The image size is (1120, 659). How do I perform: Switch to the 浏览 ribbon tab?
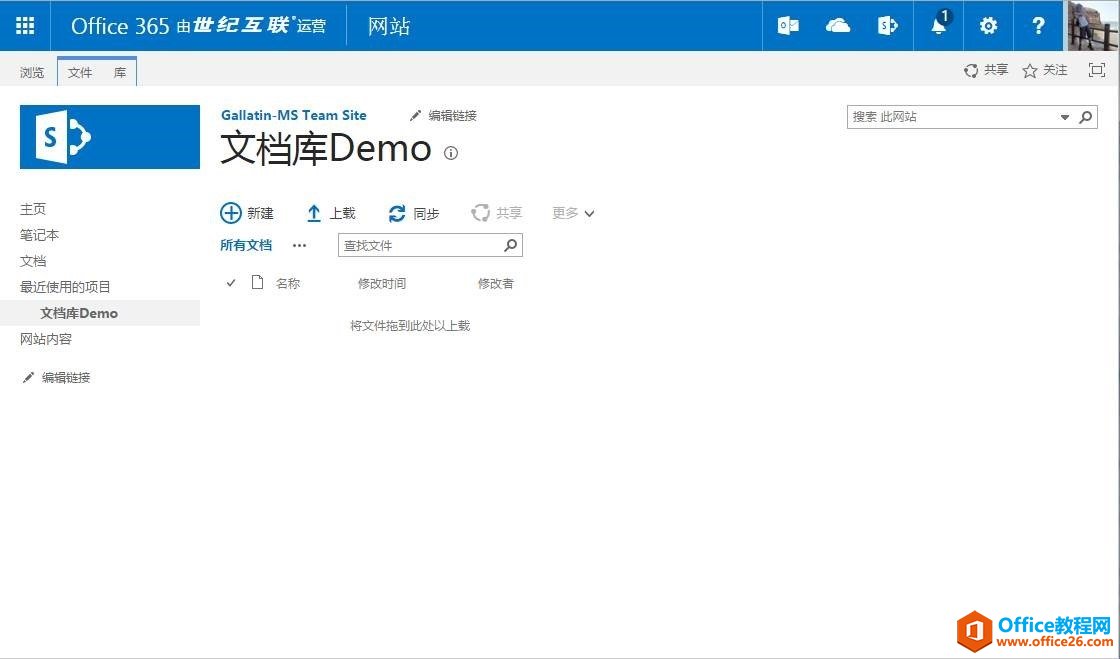32,72
